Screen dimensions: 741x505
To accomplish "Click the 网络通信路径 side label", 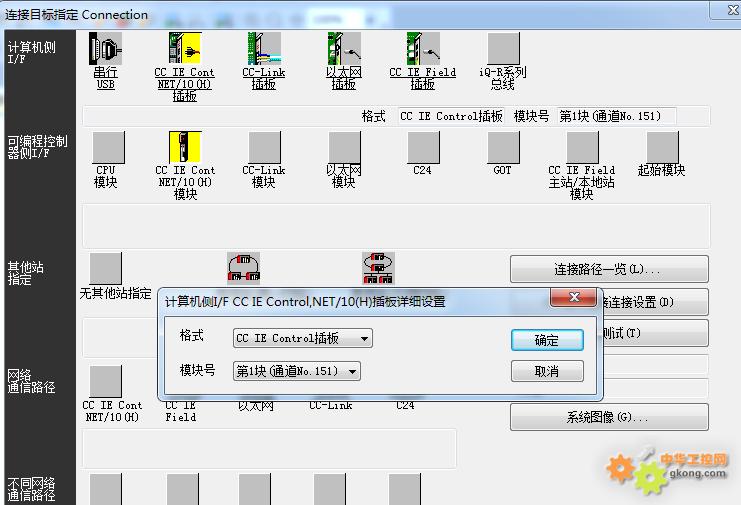I will click(31, 381).
